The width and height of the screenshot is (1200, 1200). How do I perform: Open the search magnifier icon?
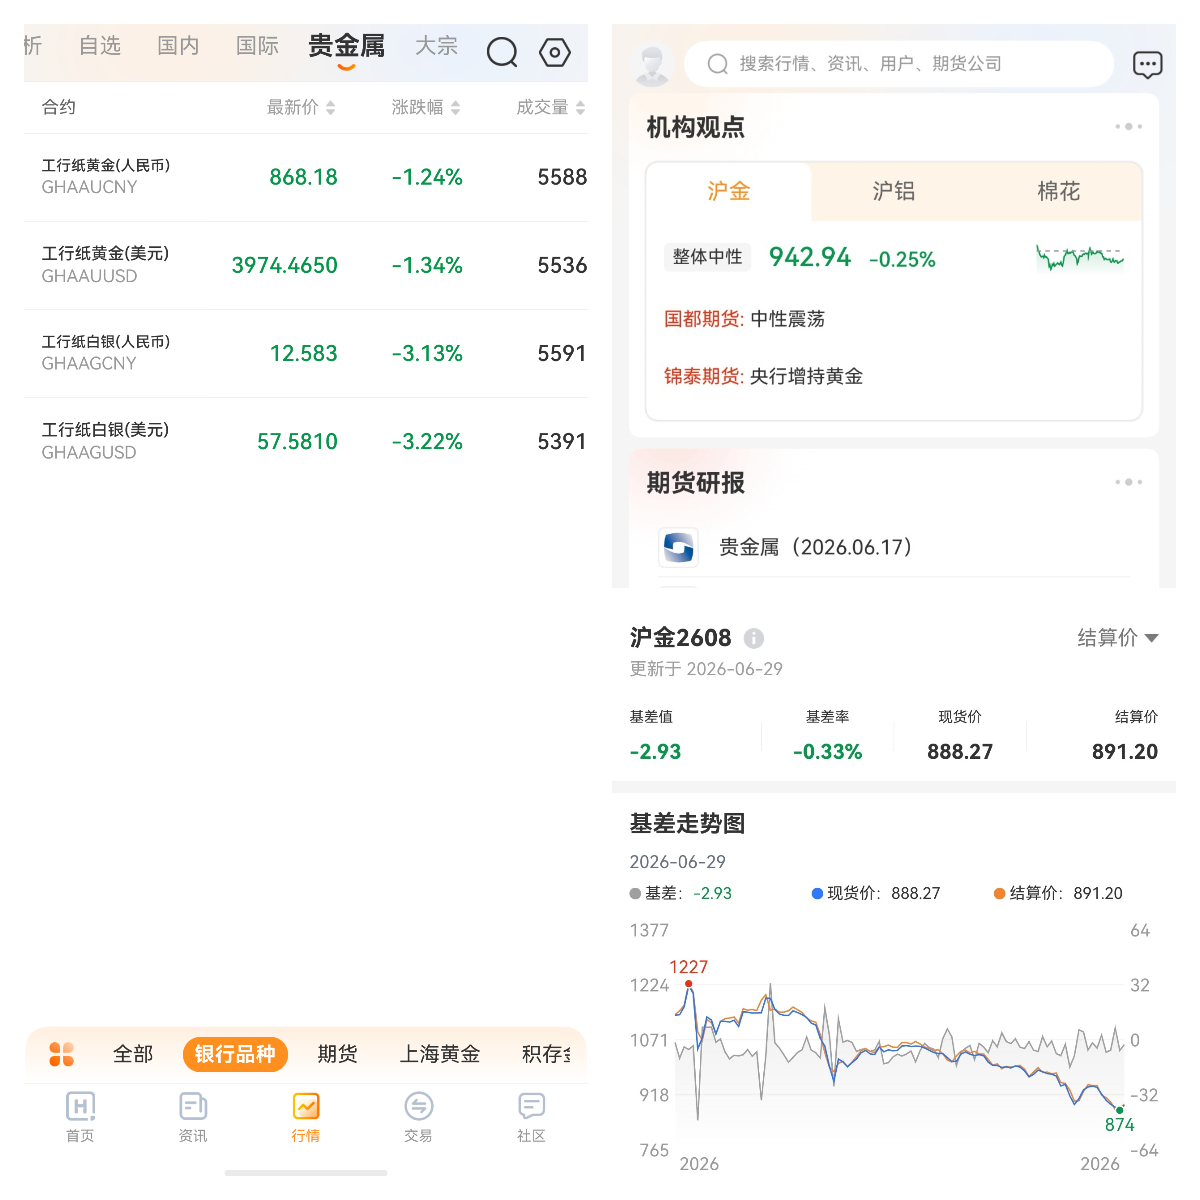[502, 52]
